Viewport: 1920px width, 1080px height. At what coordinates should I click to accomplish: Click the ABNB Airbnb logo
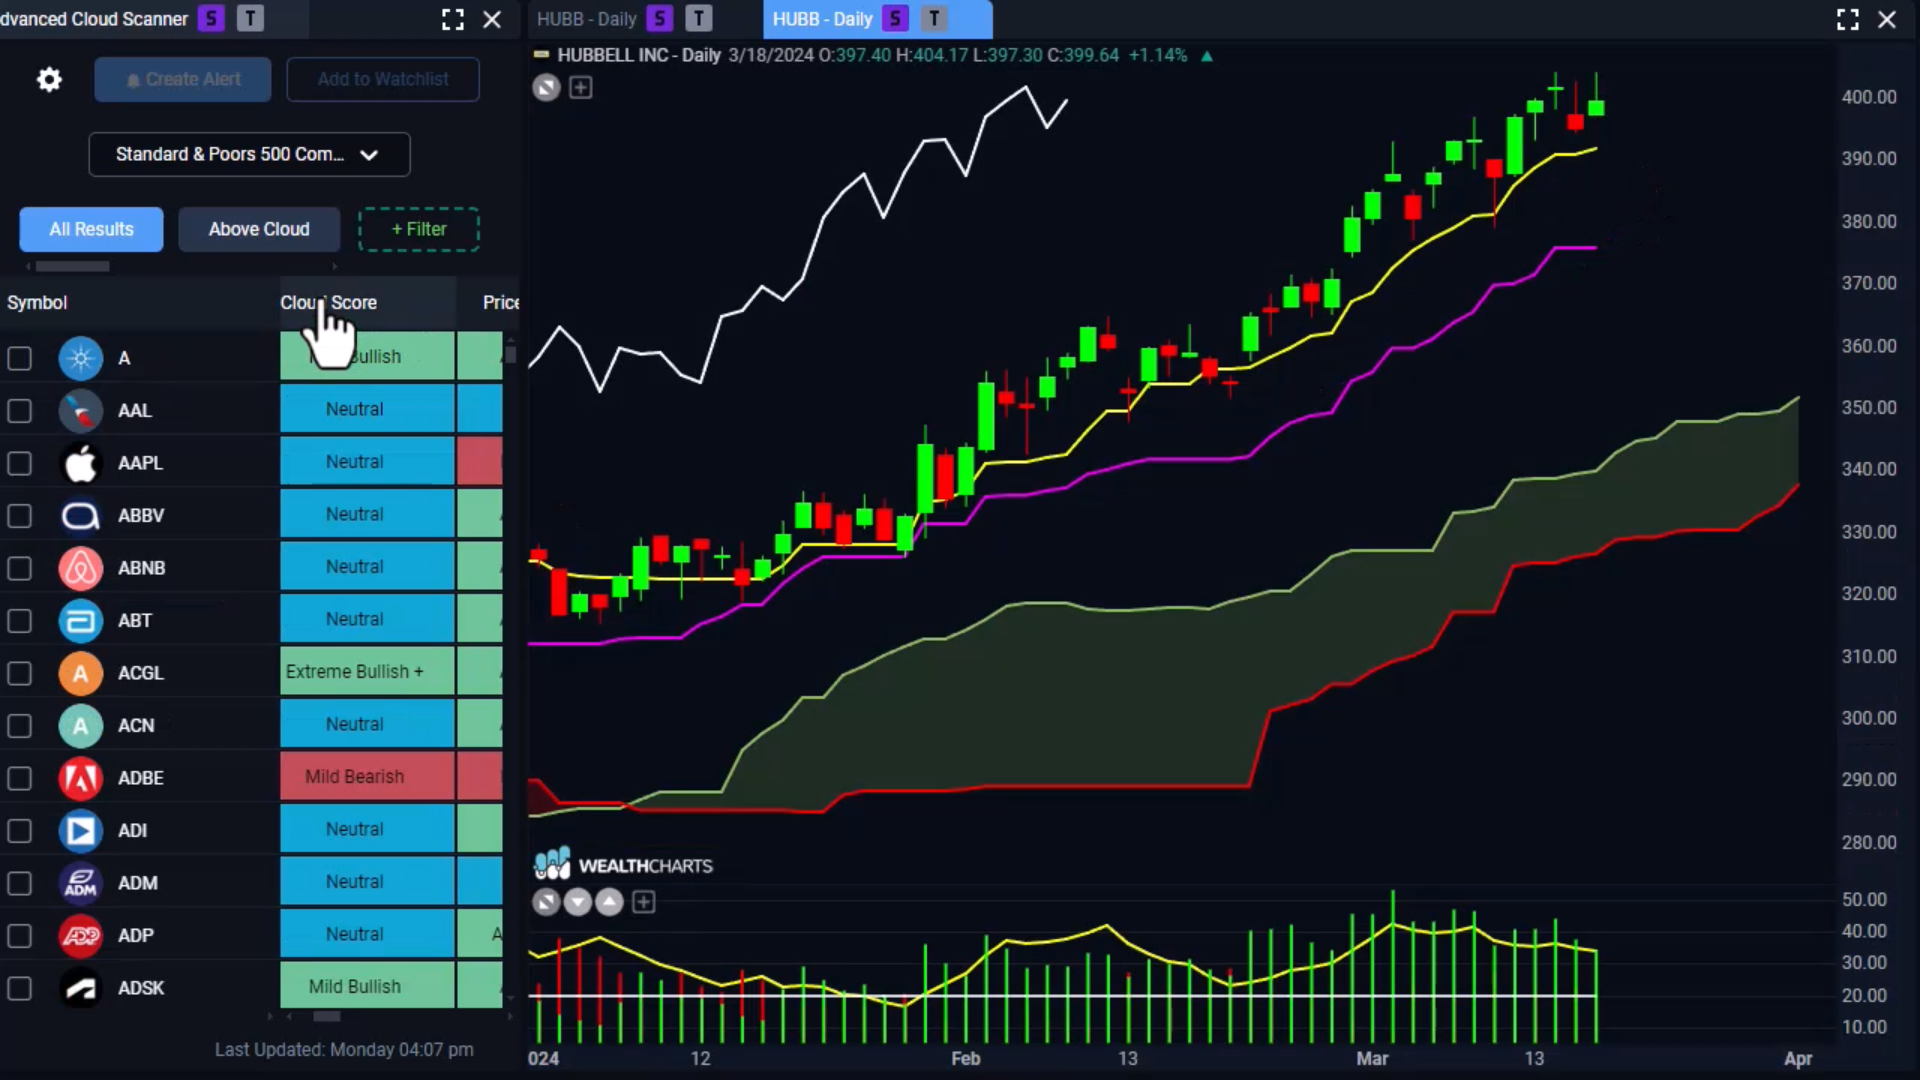[81, 568]
